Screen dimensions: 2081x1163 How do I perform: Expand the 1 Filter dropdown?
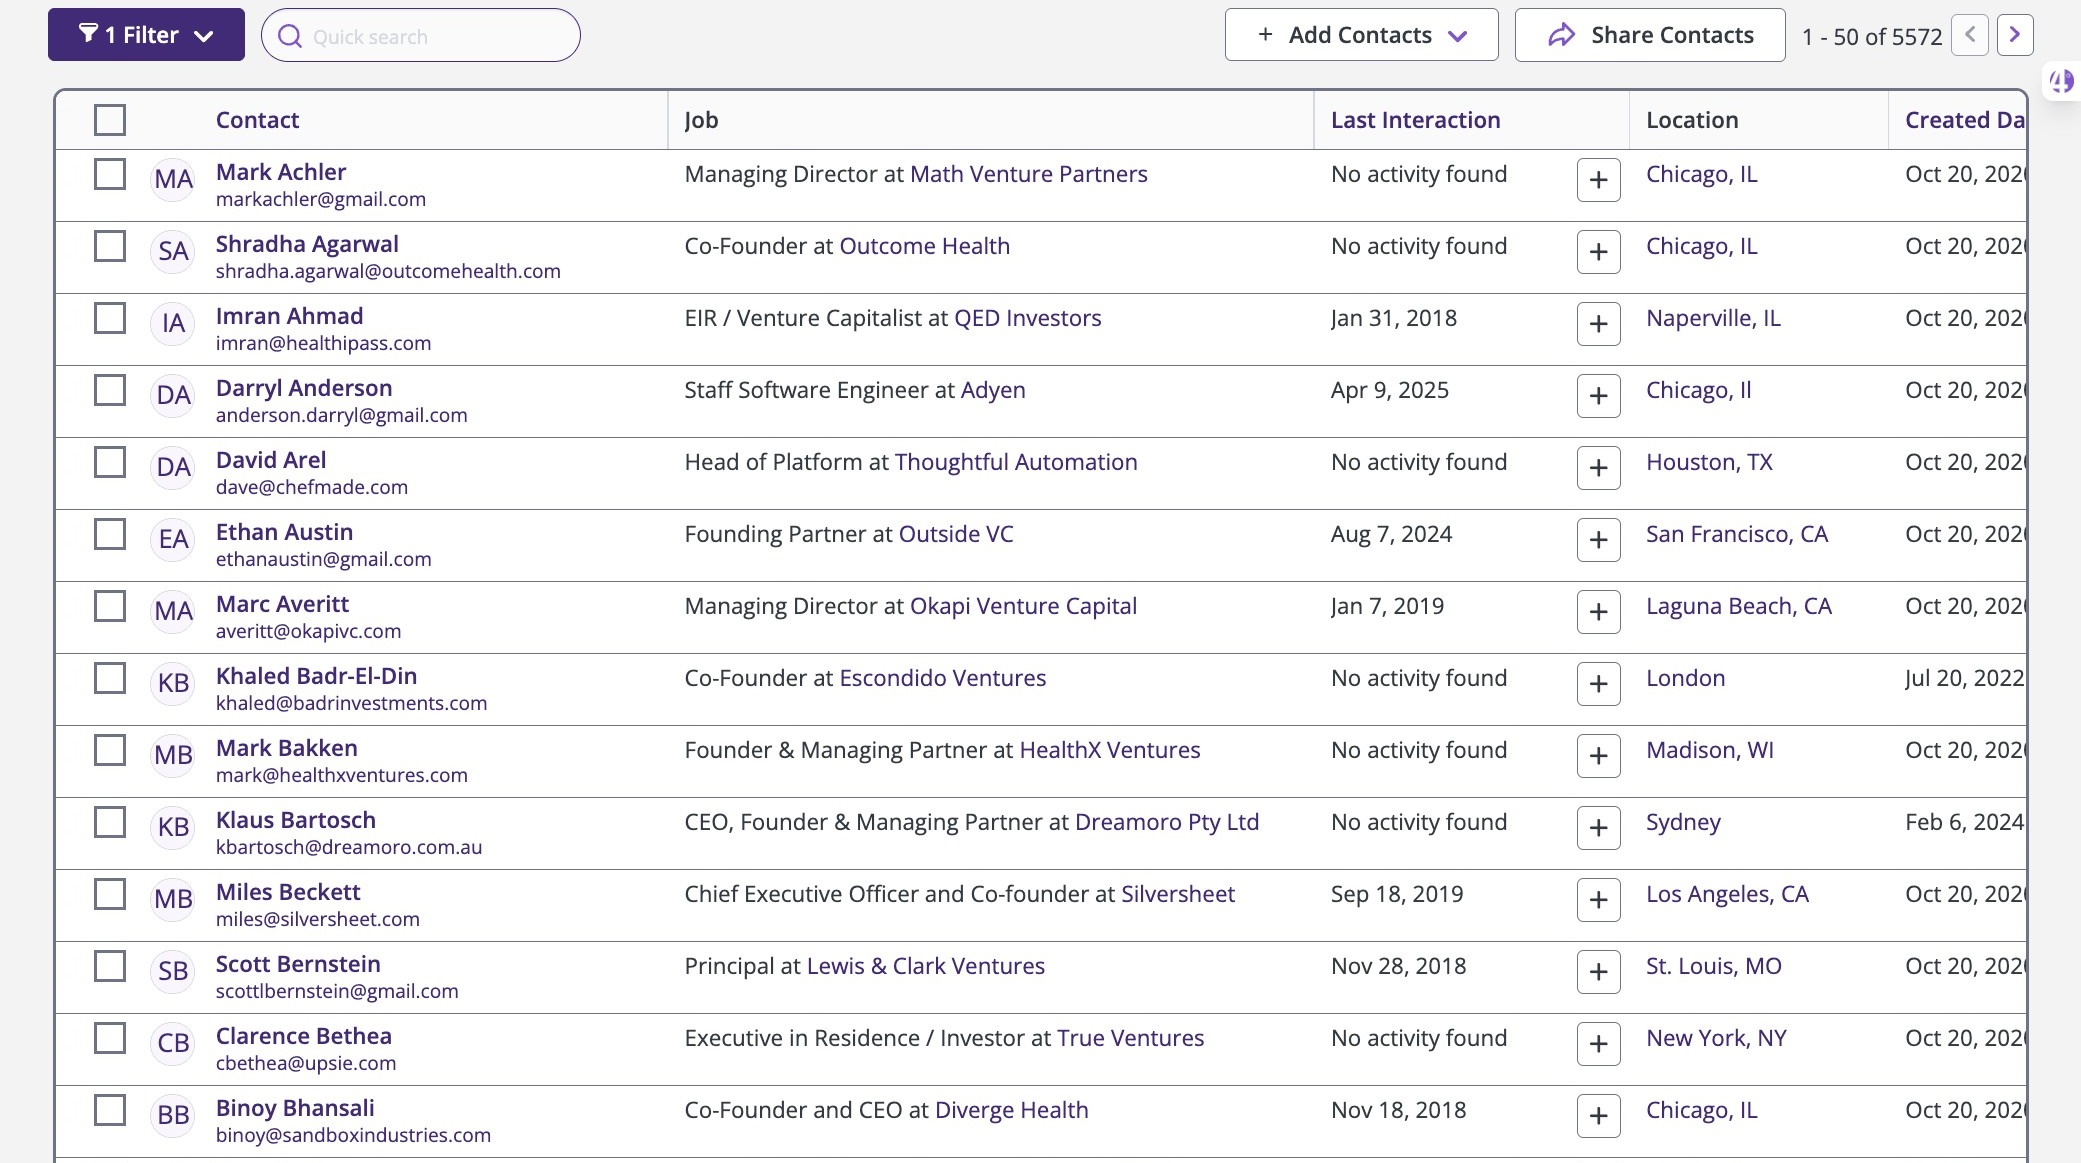pos(146,35)
